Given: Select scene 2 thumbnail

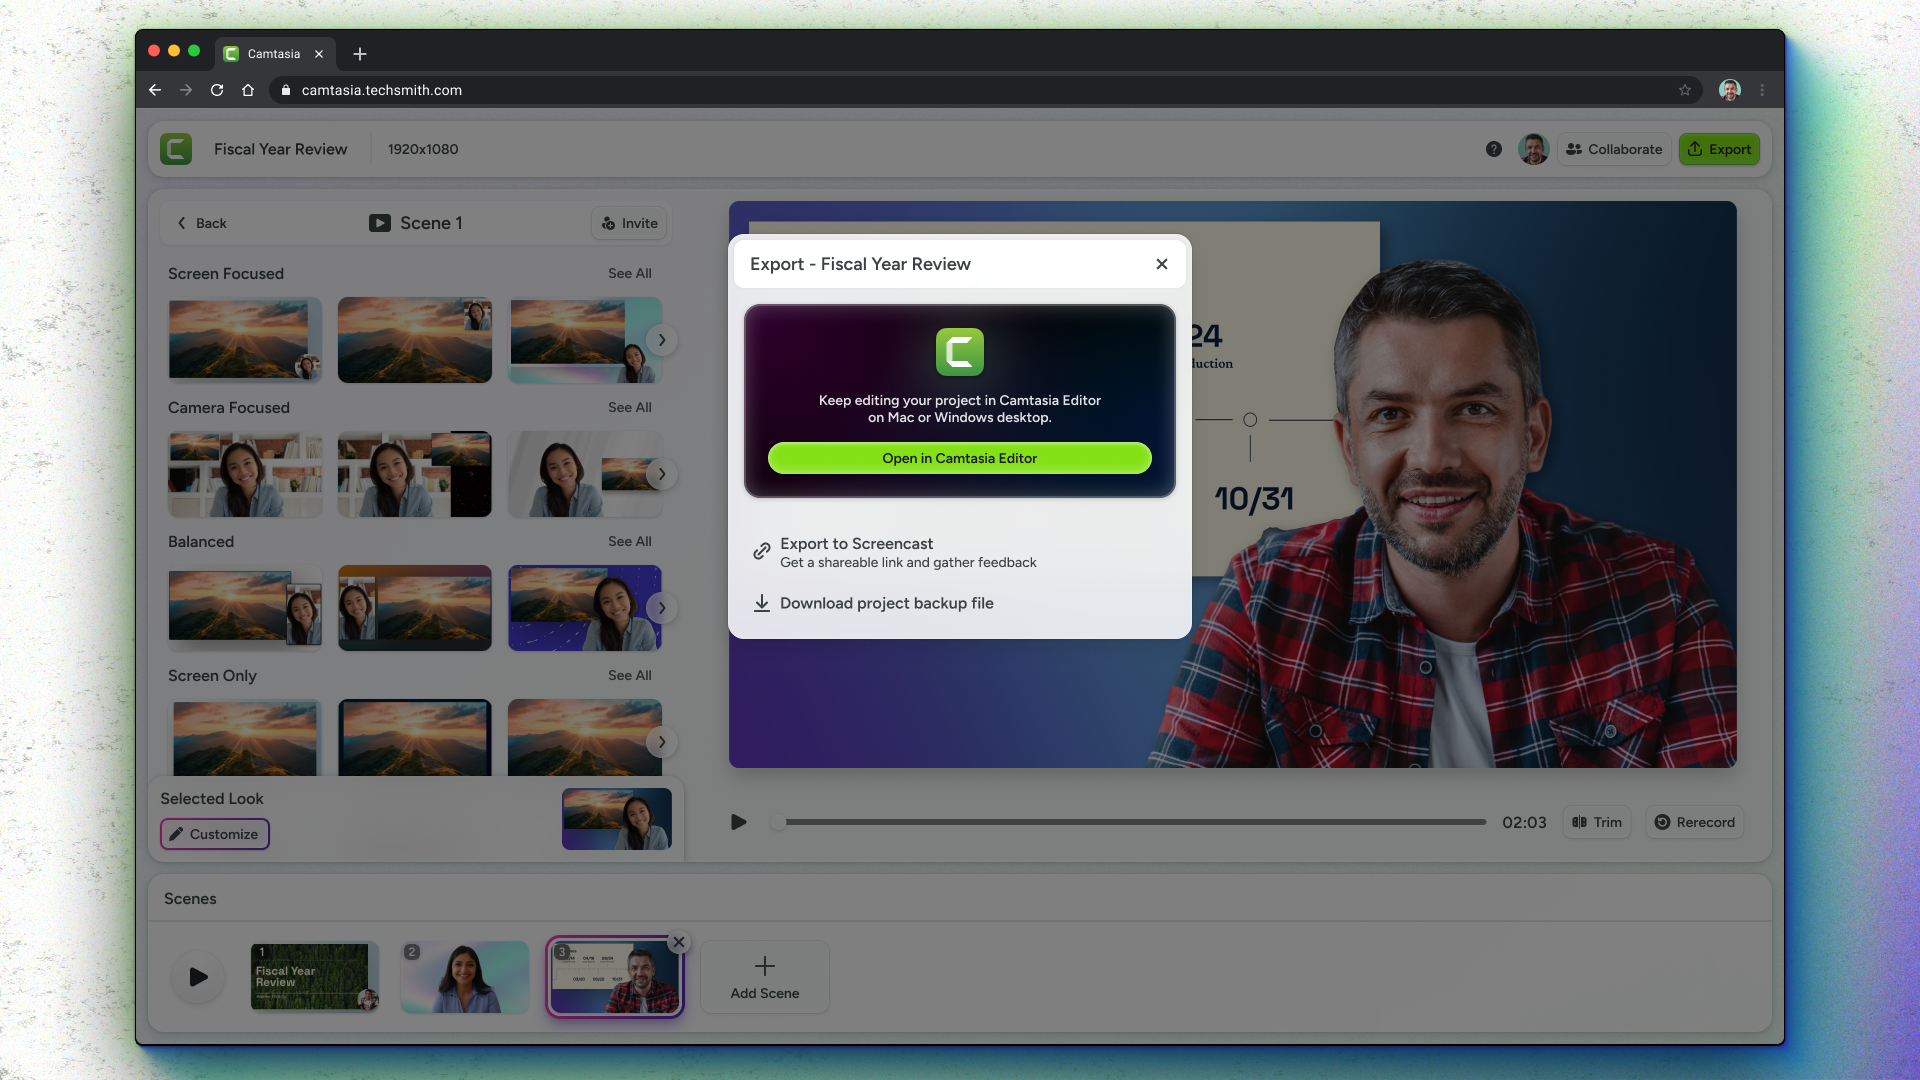Looking at the screenshot, I should point(465,977).
